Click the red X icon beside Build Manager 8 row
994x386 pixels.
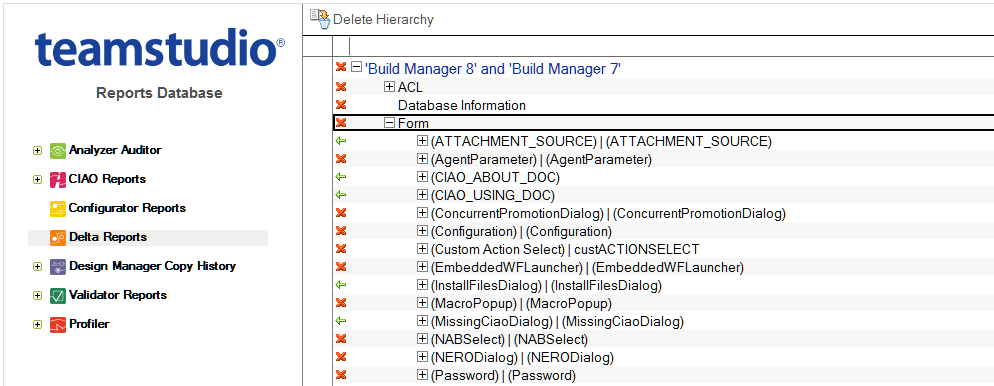pos(341,67)
